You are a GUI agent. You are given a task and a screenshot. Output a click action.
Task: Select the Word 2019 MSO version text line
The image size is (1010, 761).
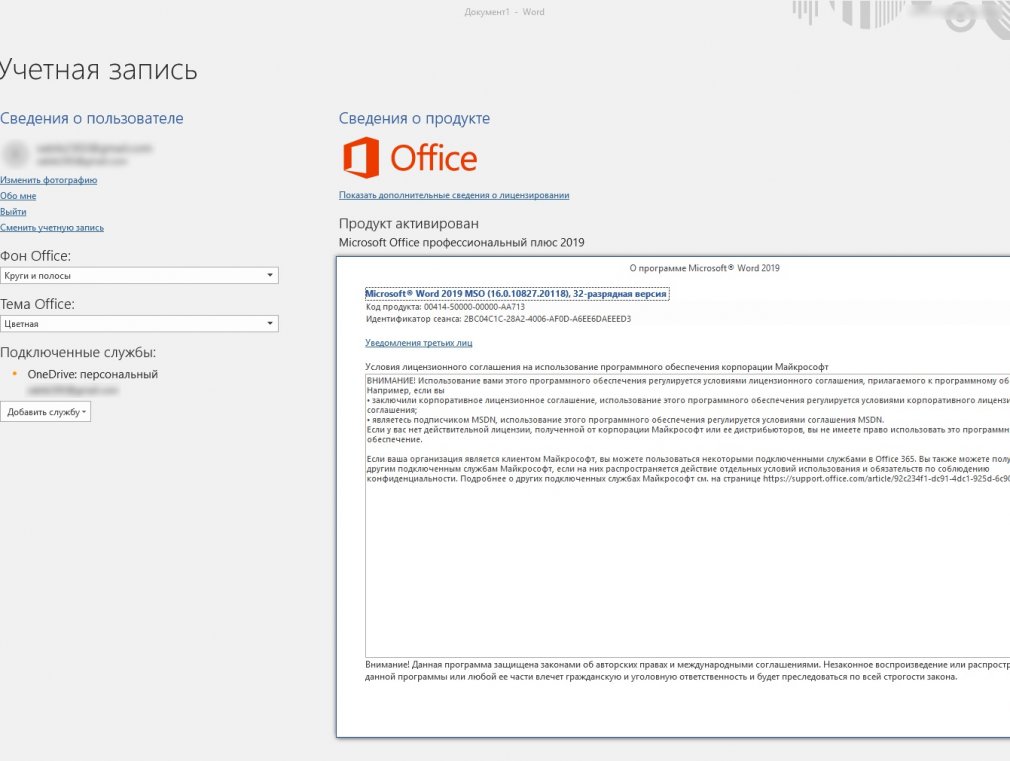coord(517,294)
